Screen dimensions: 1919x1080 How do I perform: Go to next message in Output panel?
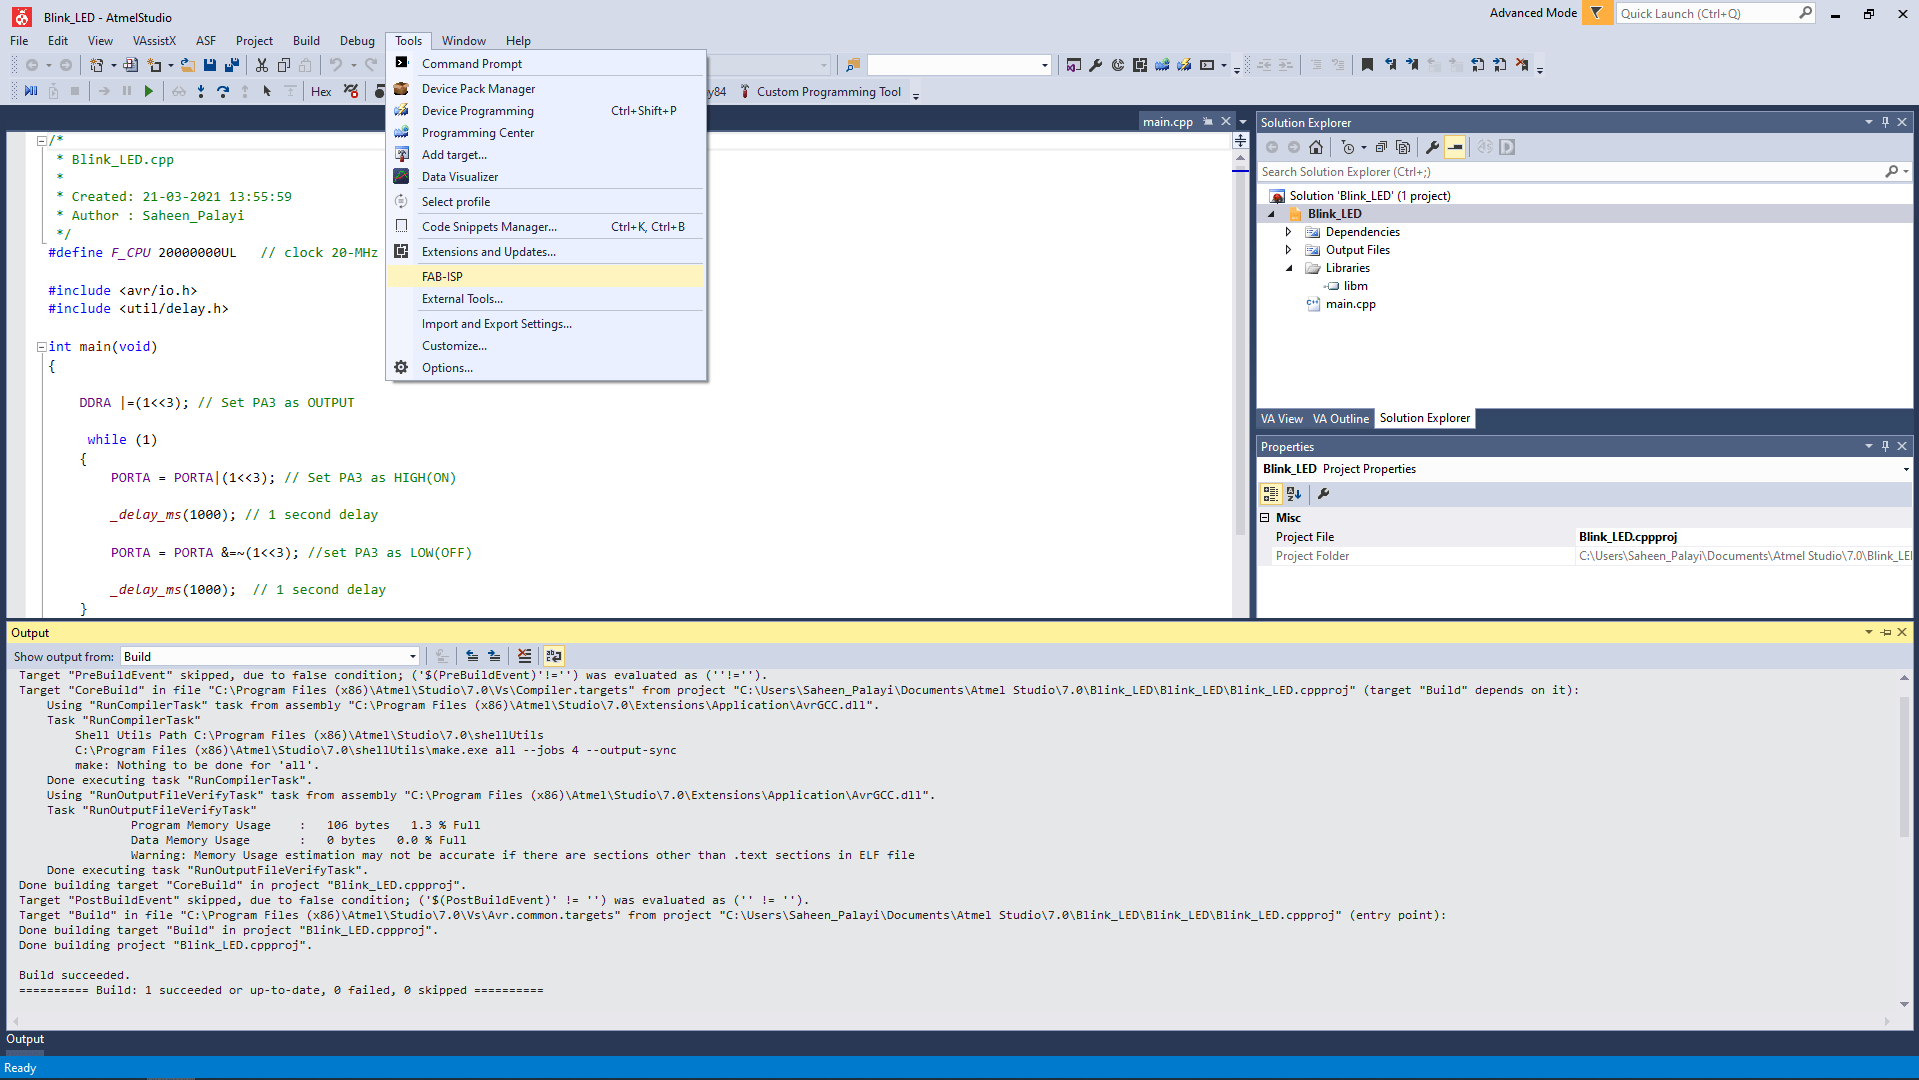[494, 656]
